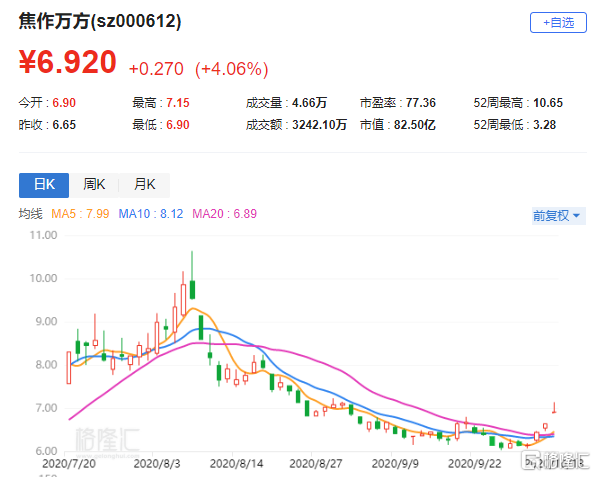The height and width of the screenshot is (477, 596).
Task: Click the change percent (+4.06%)
Action: pos(231,70)
